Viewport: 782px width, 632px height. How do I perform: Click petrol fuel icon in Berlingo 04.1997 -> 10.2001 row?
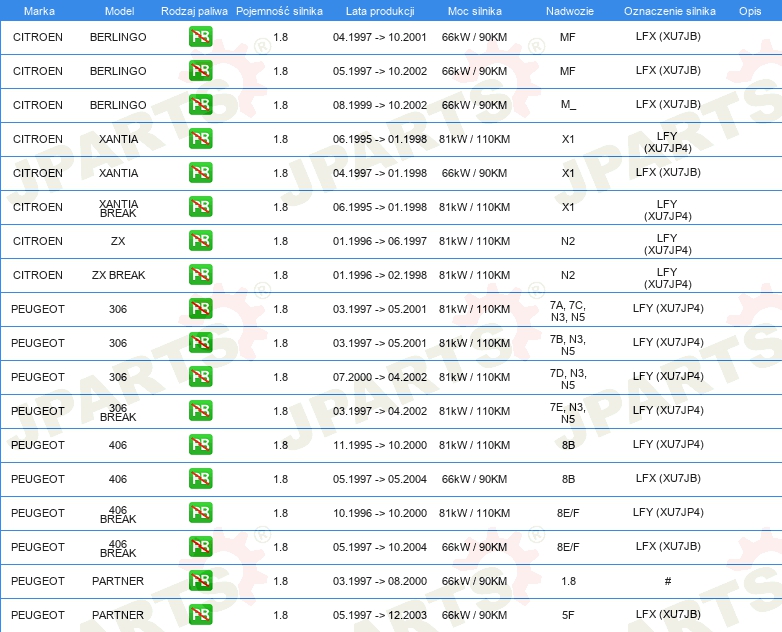point(200,36)
